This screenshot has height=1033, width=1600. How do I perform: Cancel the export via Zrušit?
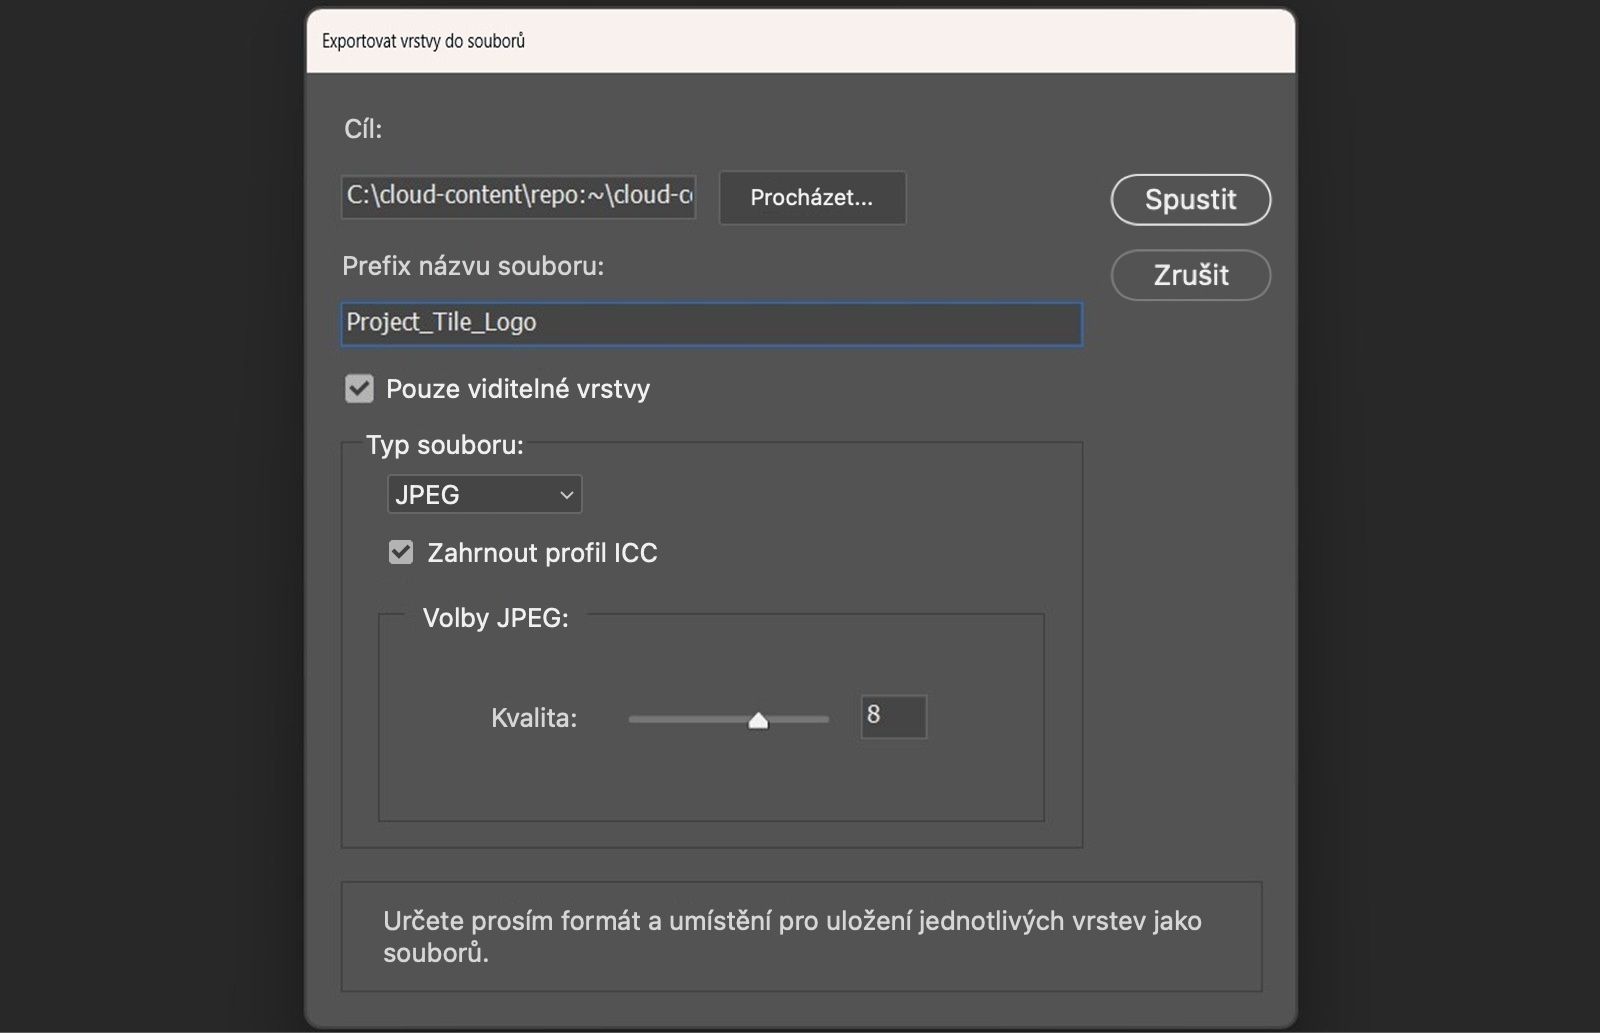coord(1190,275)
